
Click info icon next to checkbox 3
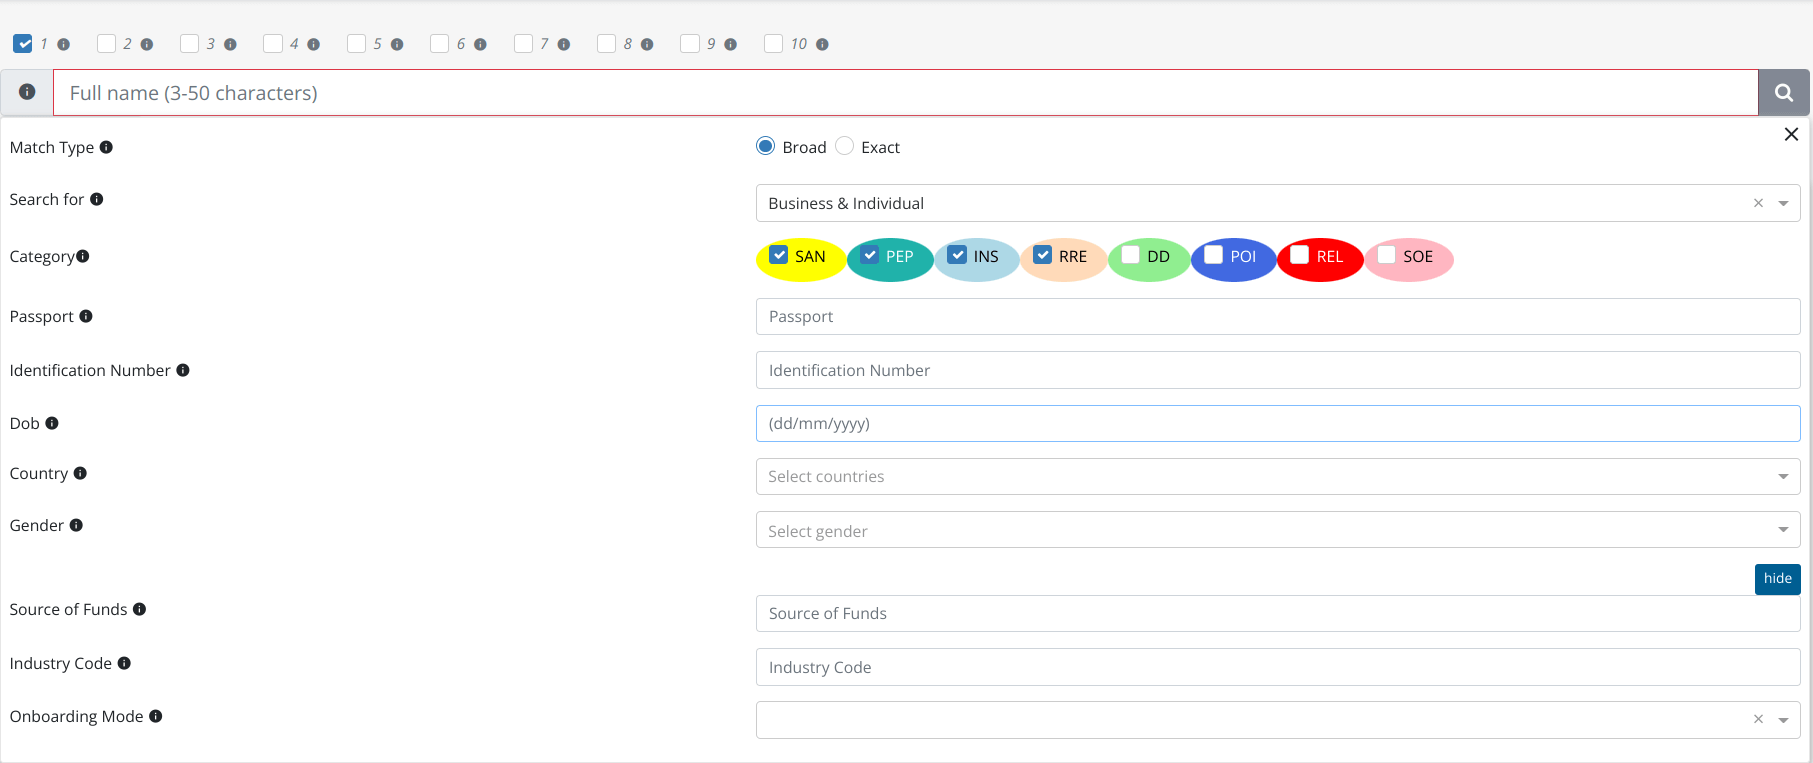click(x=230, y=44)
